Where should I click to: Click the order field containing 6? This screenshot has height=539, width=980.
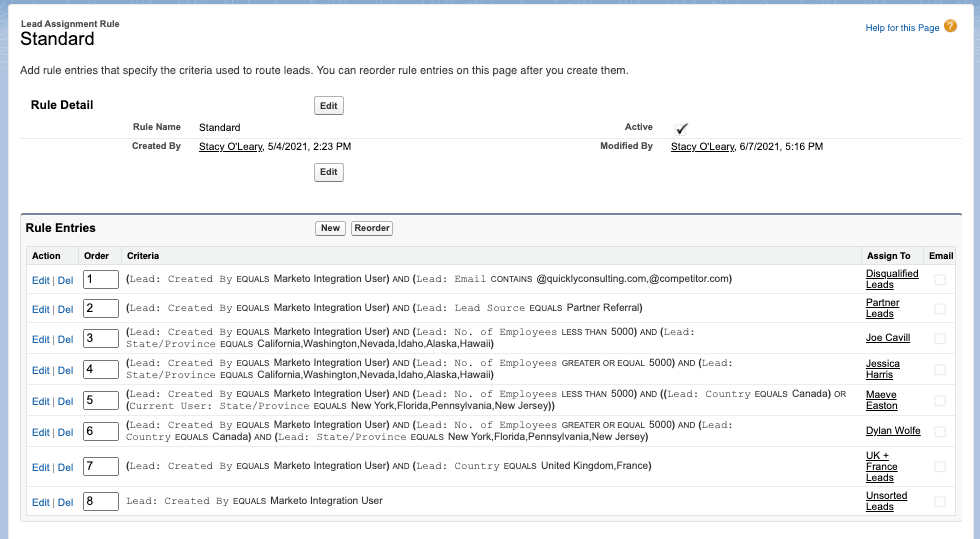(101, 431)
